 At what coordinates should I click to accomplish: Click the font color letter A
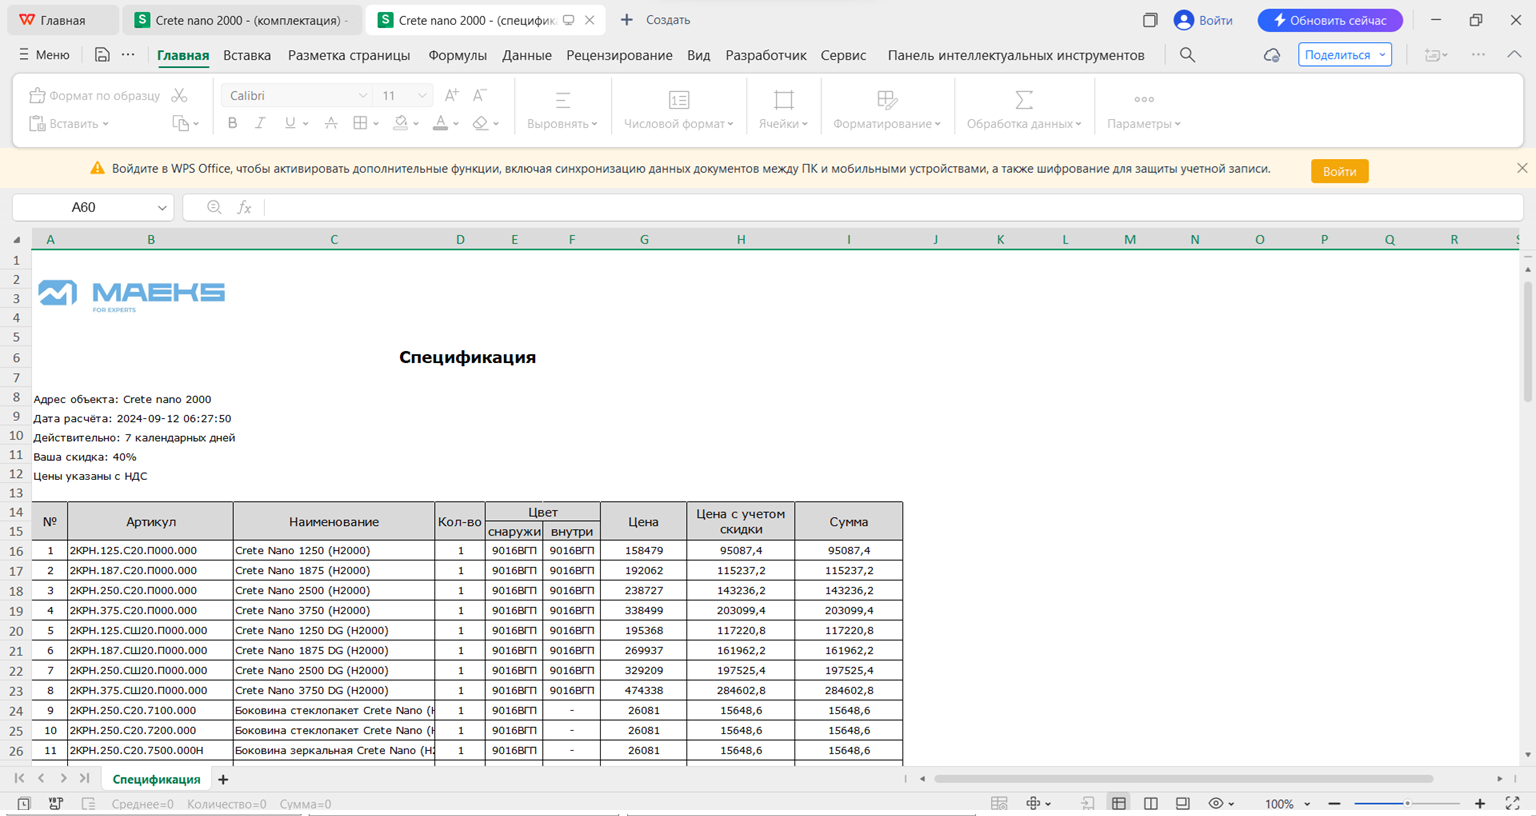coord(440,123)
